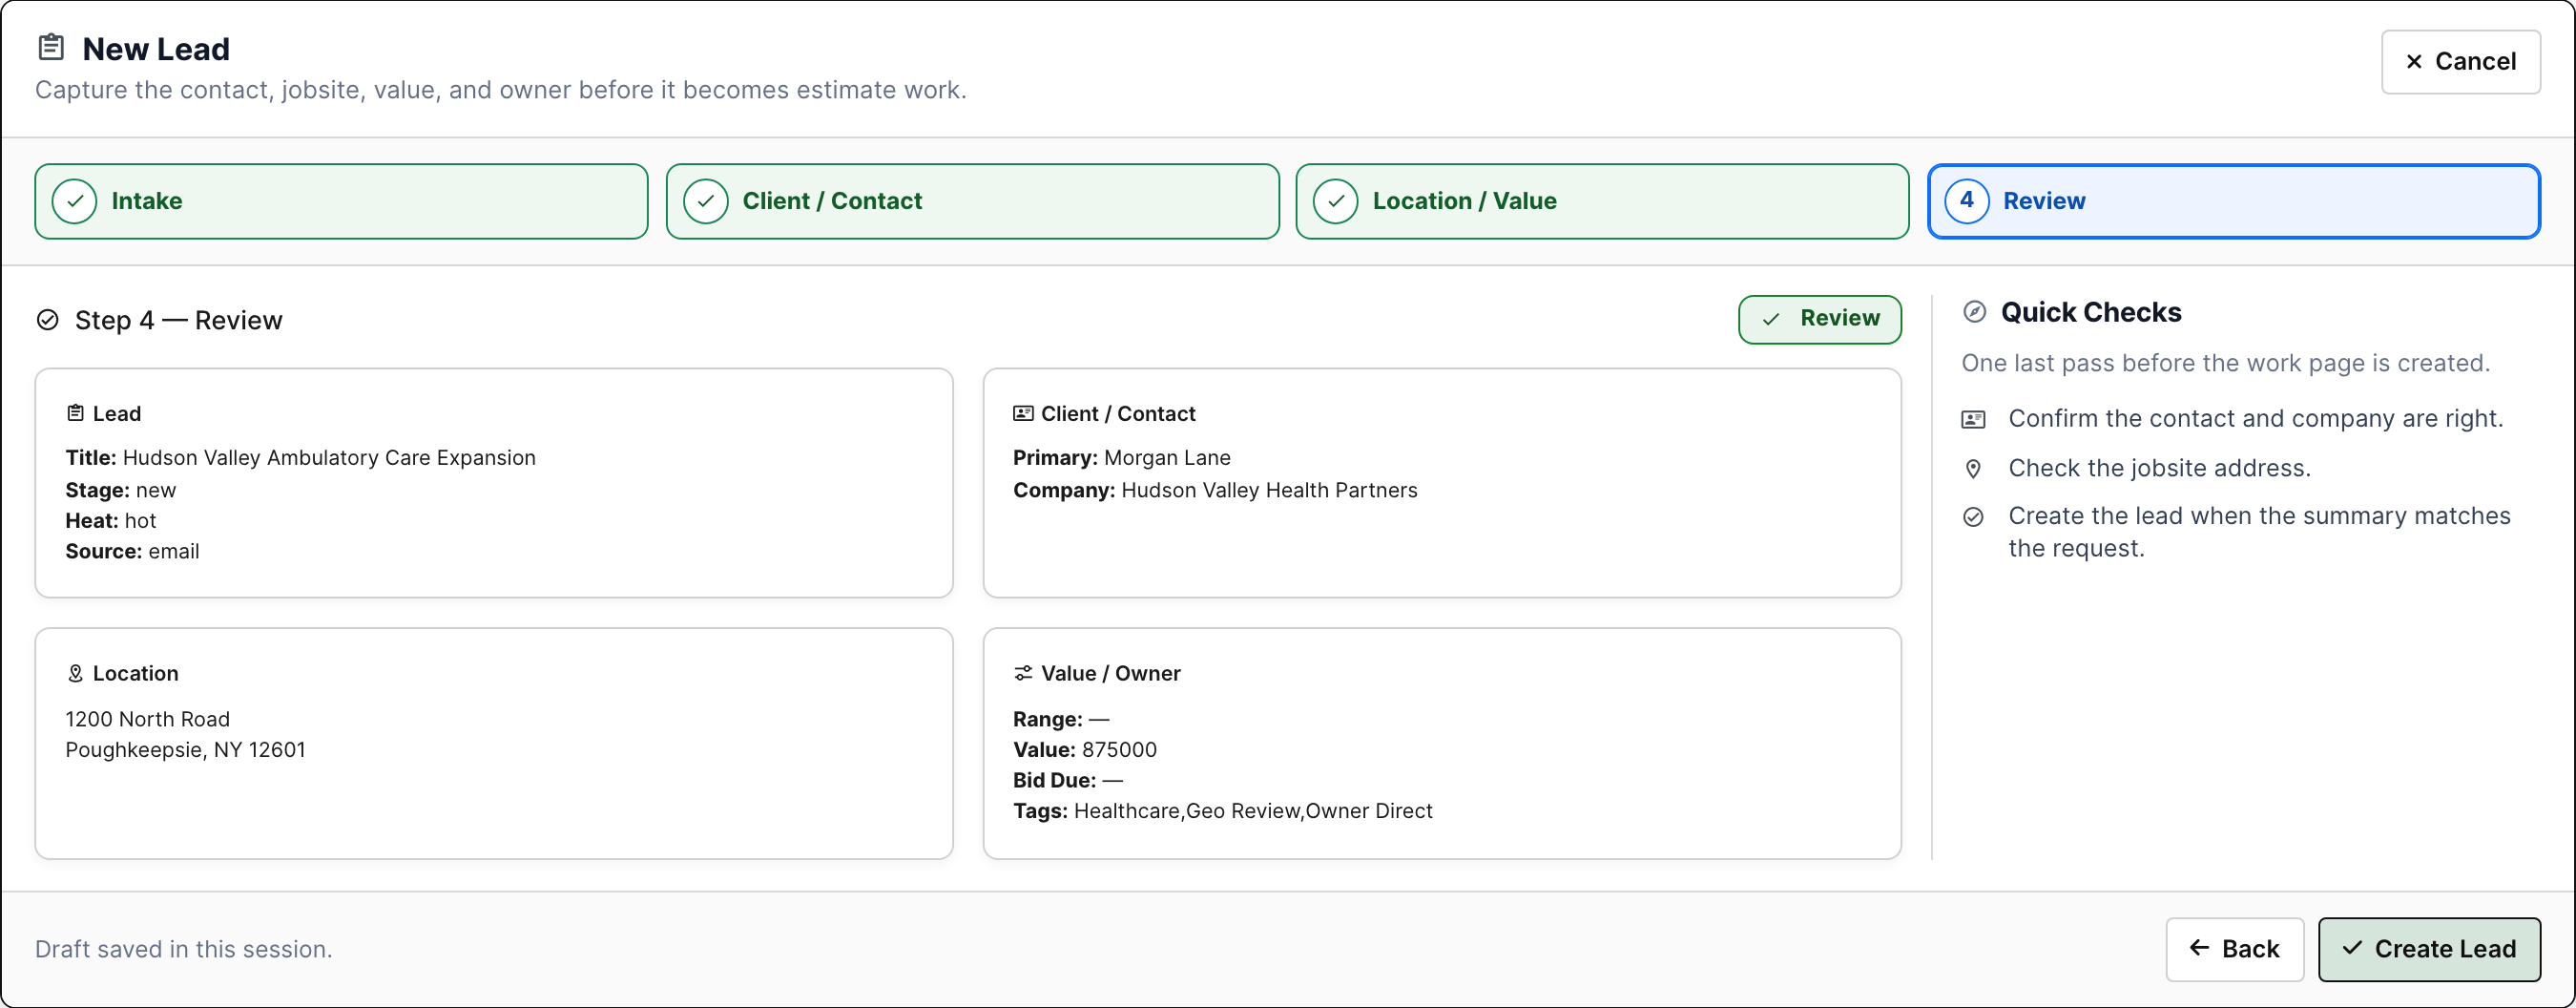Click the Step 4 — Review heading
Screen dimensions: 2576x1008
178,320
